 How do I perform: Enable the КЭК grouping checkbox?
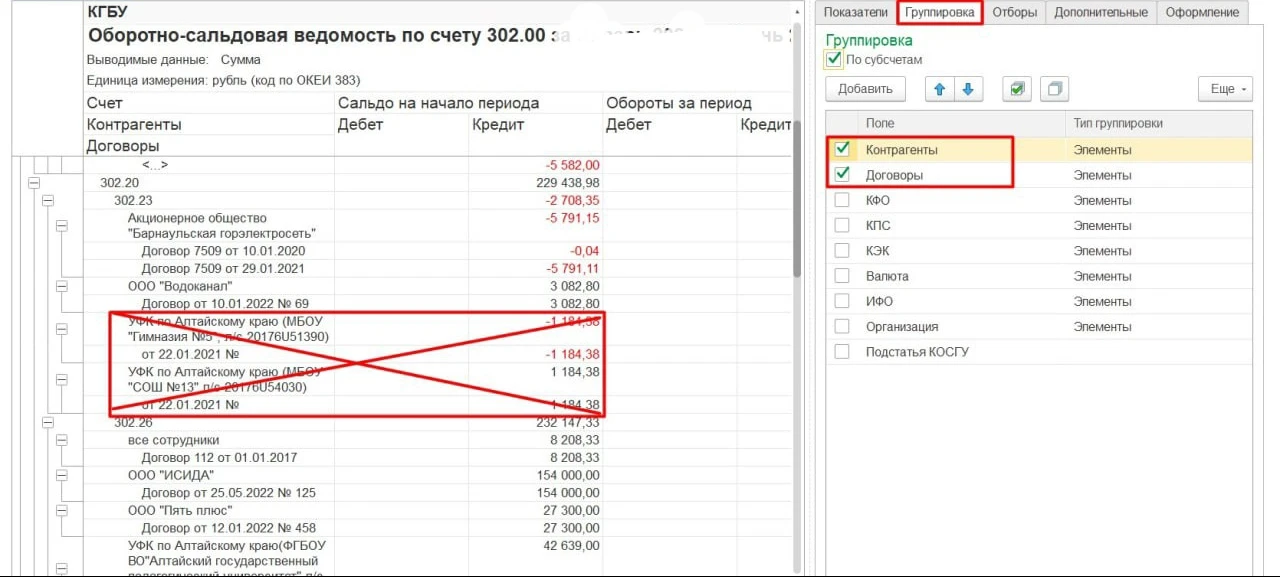(842, 250)
